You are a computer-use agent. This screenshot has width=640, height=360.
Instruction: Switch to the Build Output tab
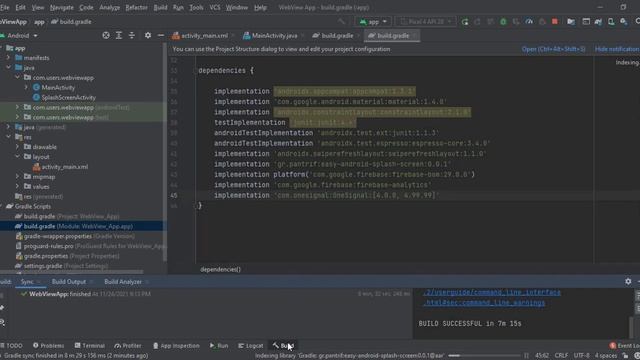69,282
